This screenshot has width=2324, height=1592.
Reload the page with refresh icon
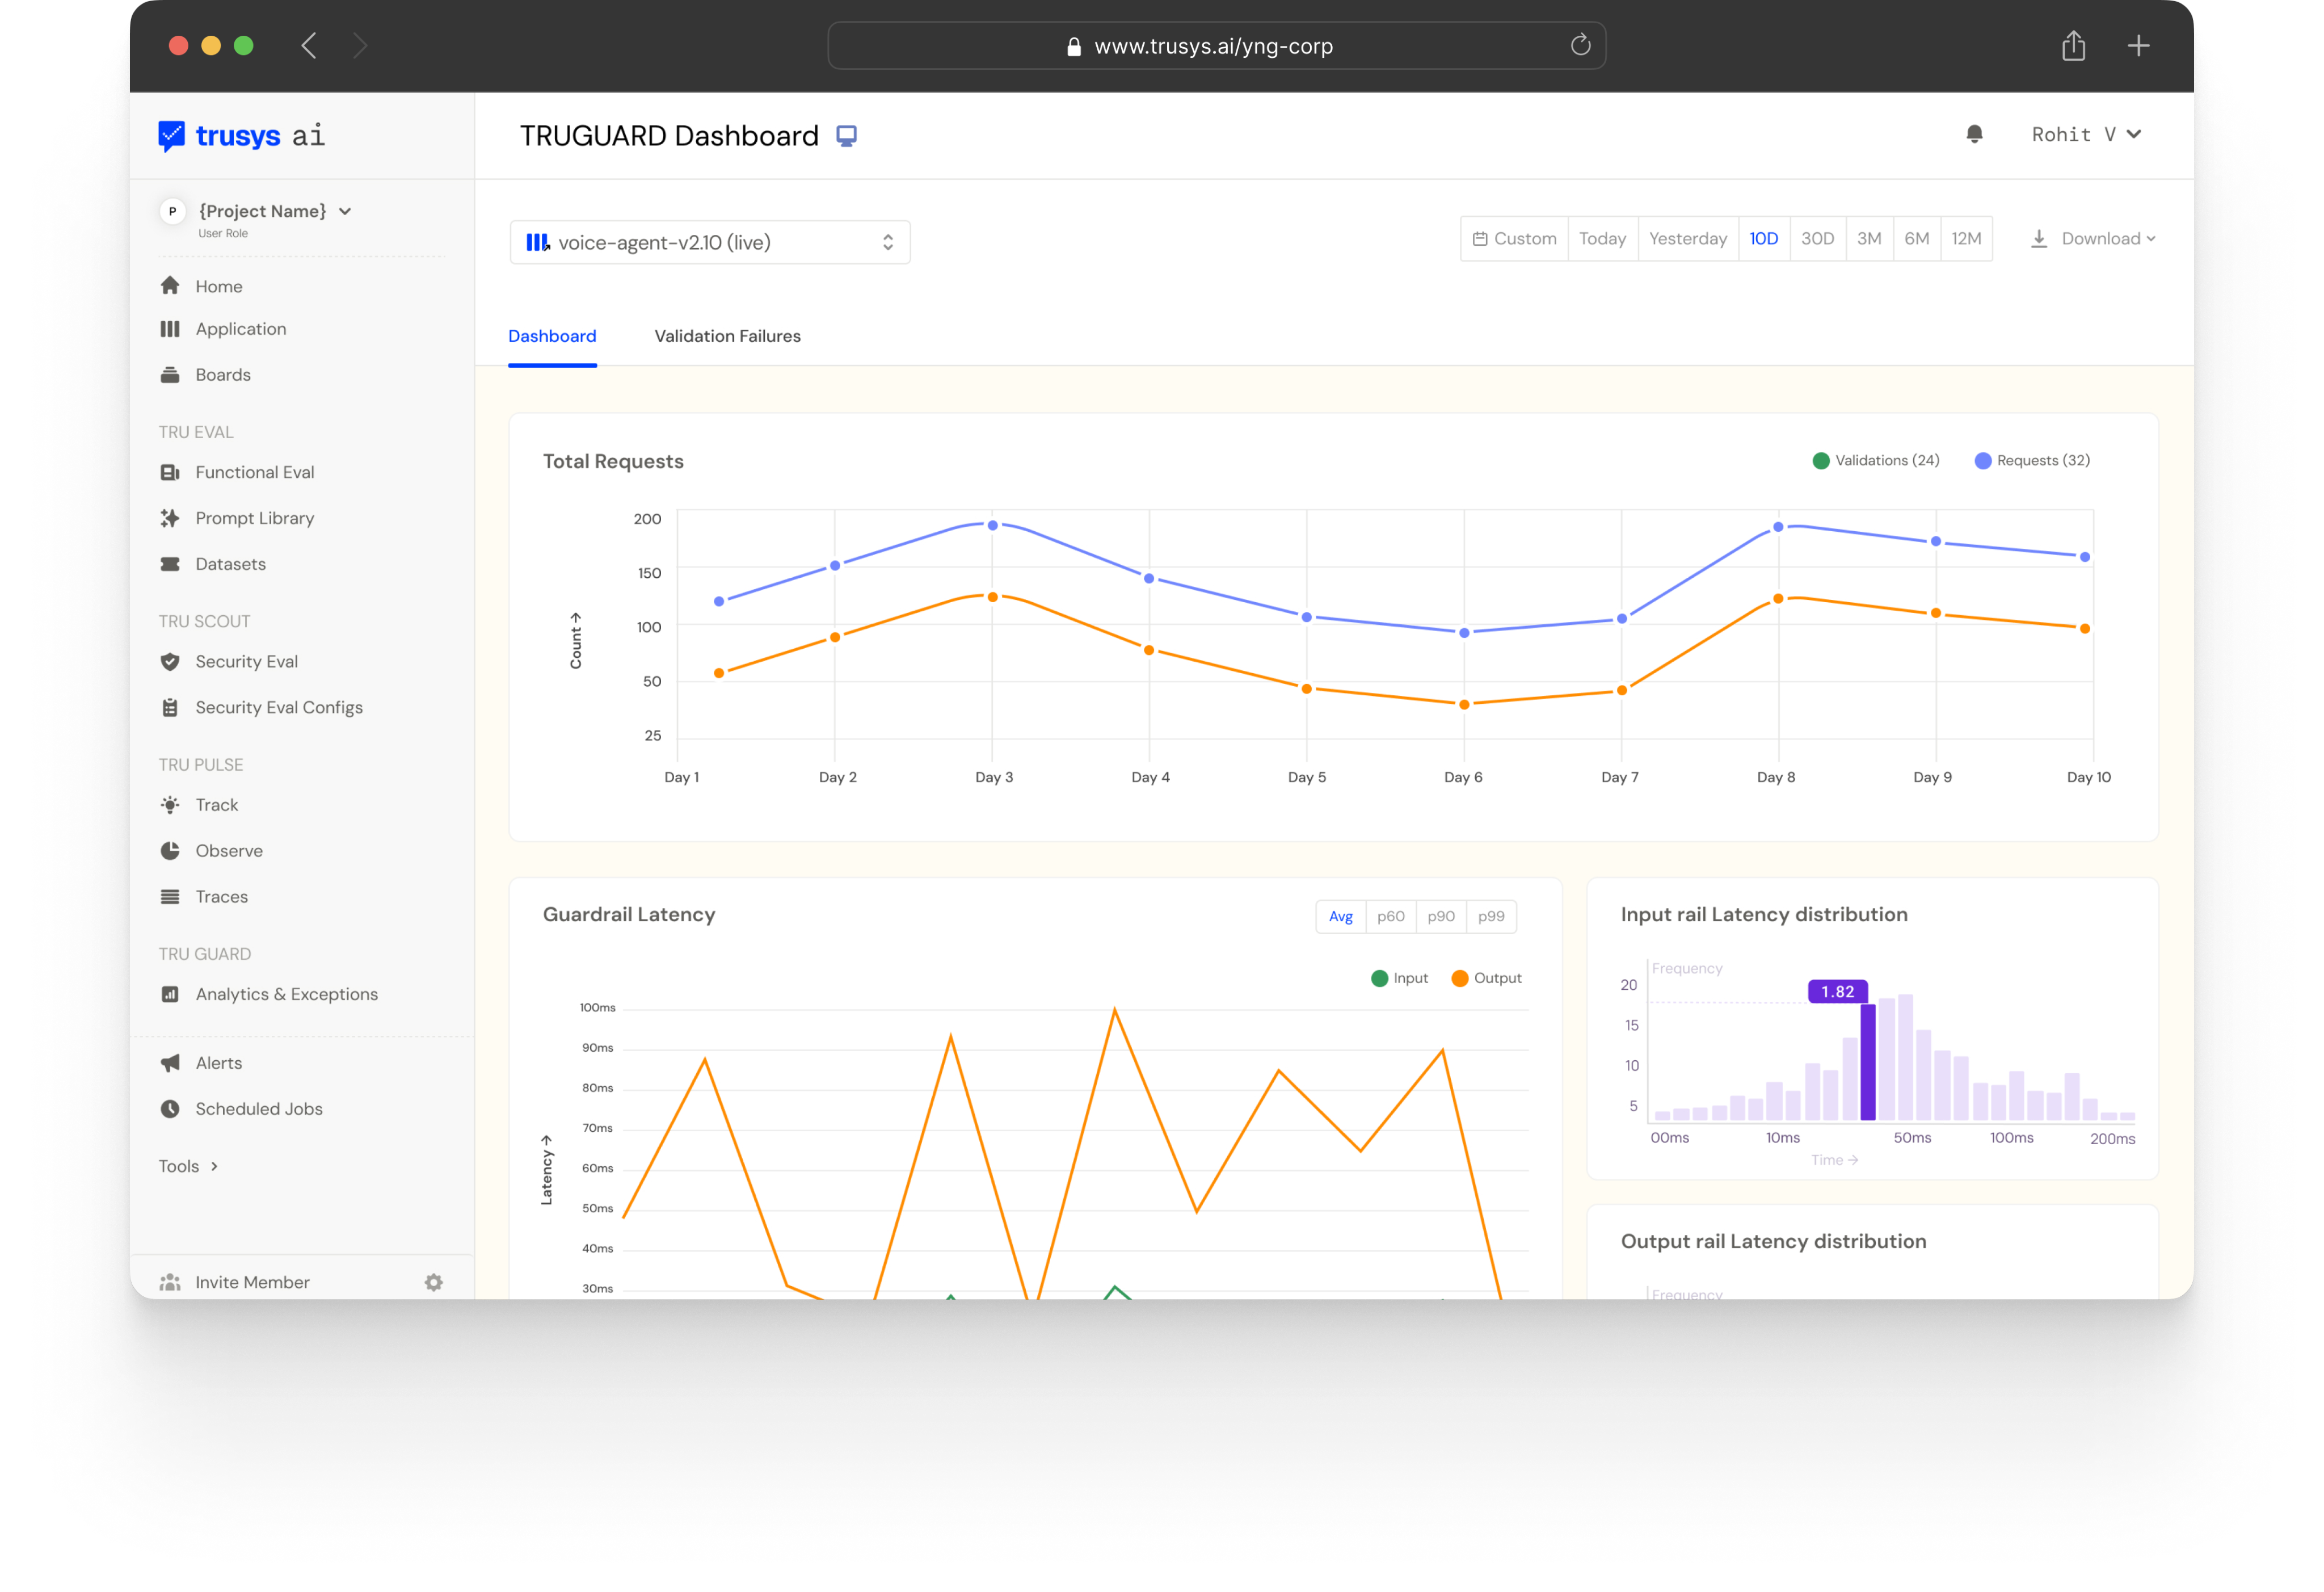tap(1580, 45)
